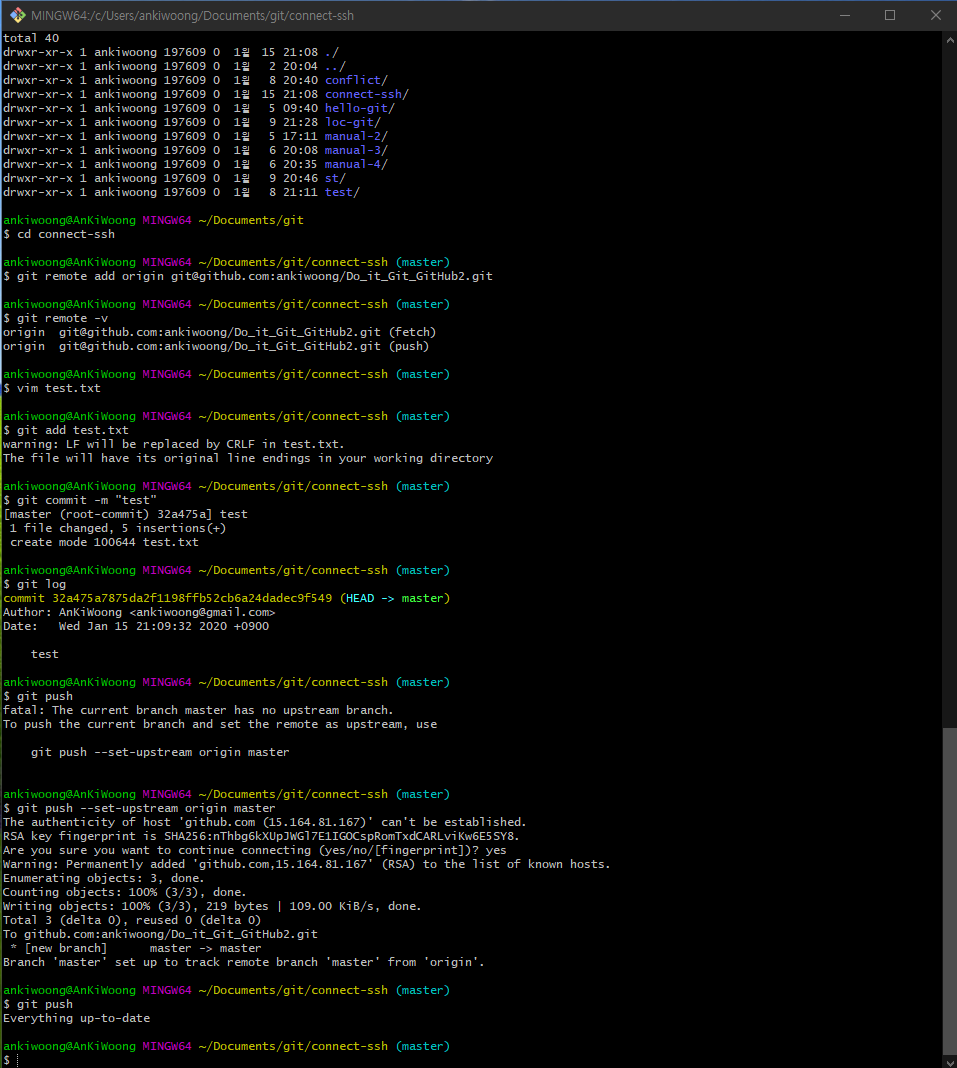Maximize the MINGW64 terminal window

(890, 15)
